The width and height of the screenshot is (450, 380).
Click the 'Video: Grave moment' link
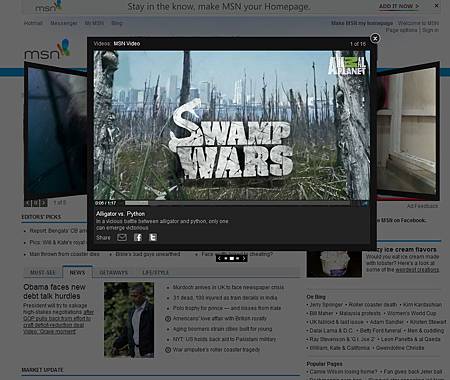point(49,332)
